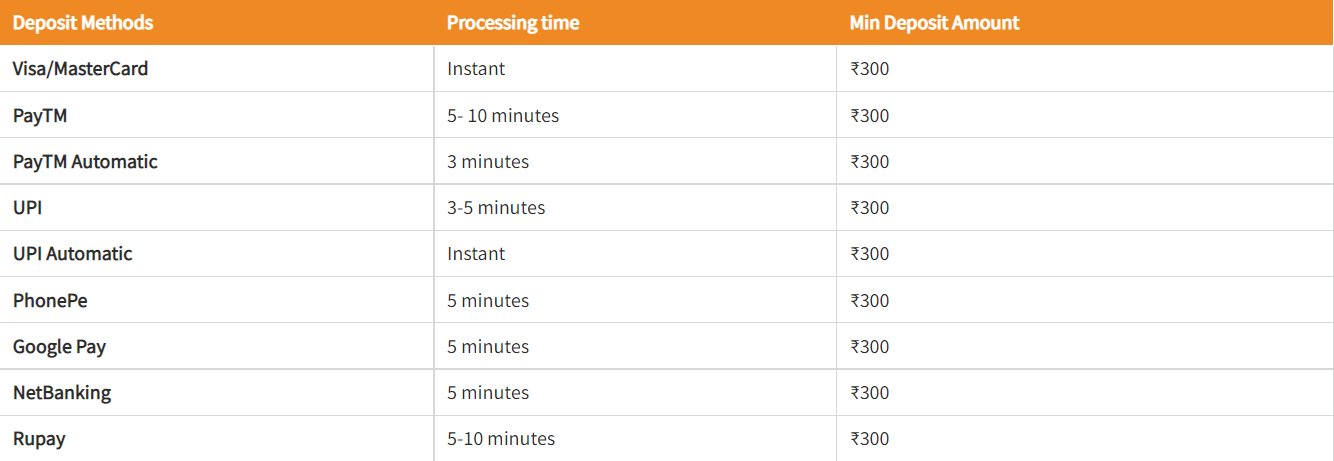This screenshot has height=461, width=1334.
Task: Select the ₹300 amount in Visa/MasterCard row
Action: click(x=869, y=69)
